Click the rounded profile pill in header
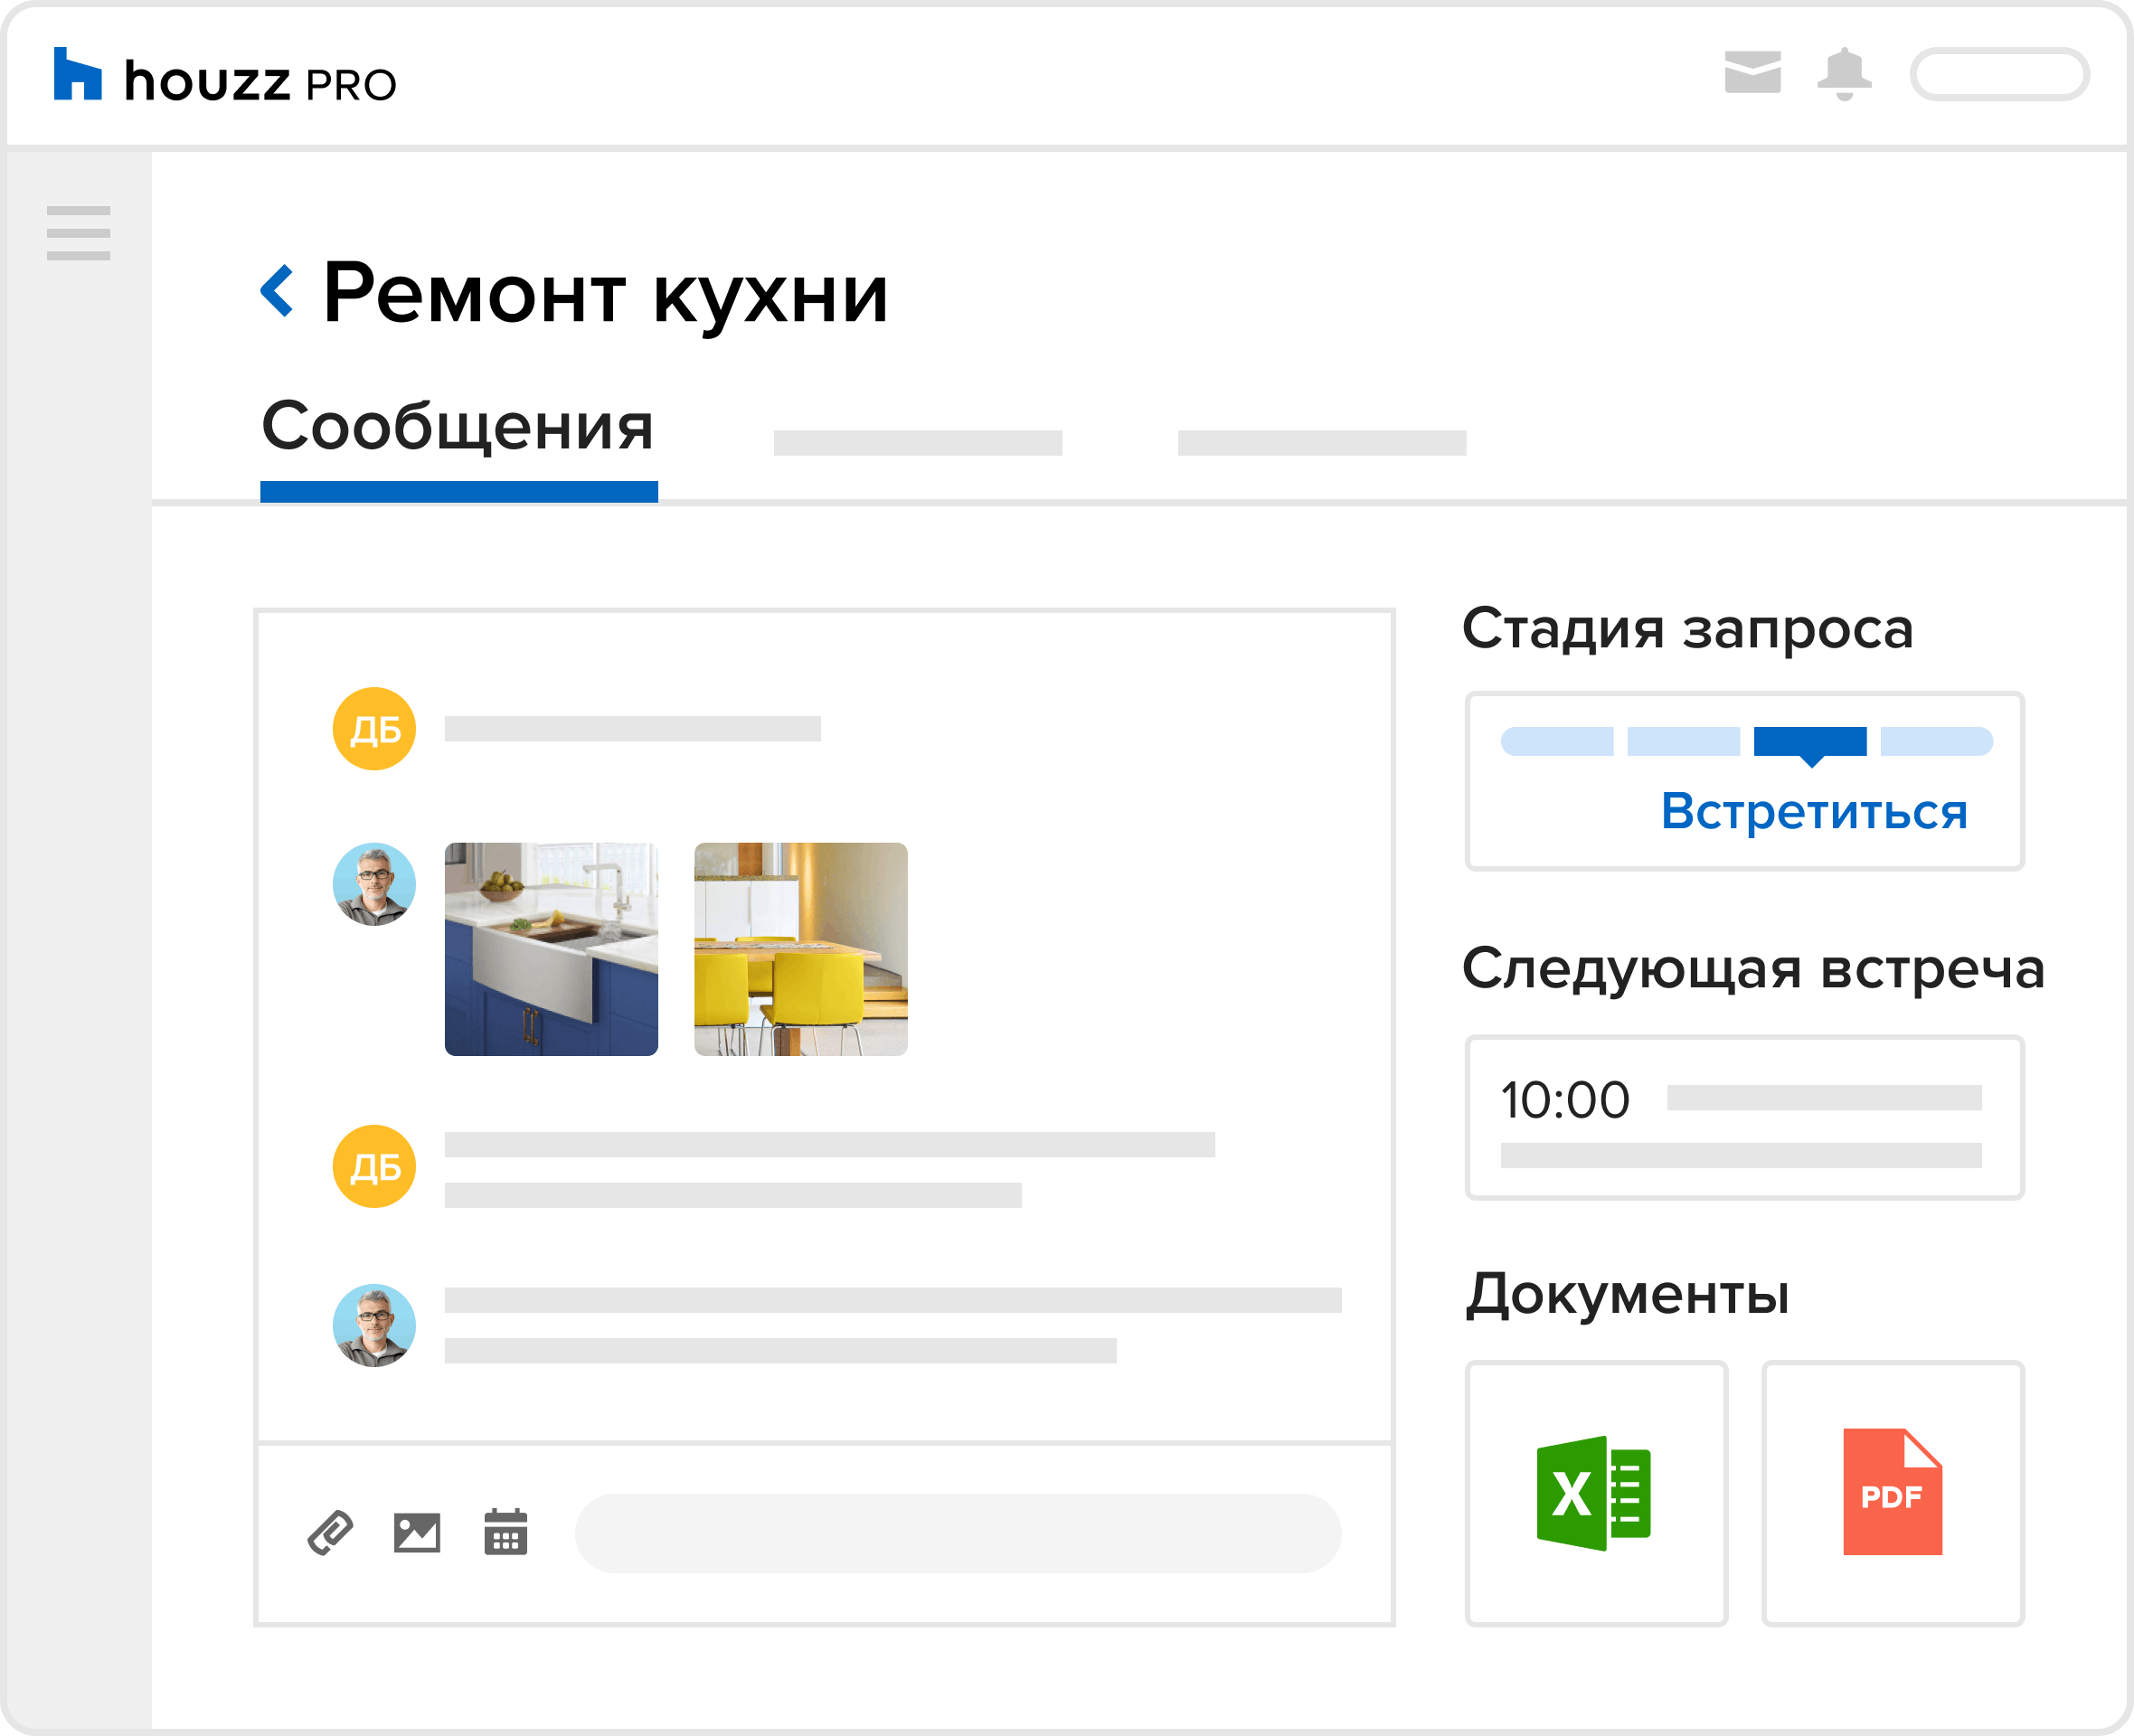Image resolution: width=2134 pixels, height=1736 pixels. [x=1998, y=74]
